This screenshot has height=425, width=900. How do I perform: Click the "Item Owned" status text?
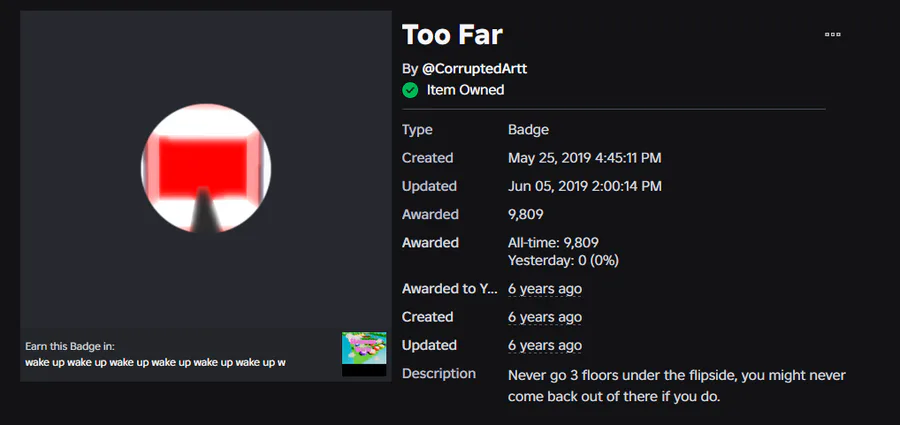tap(465, 90)
